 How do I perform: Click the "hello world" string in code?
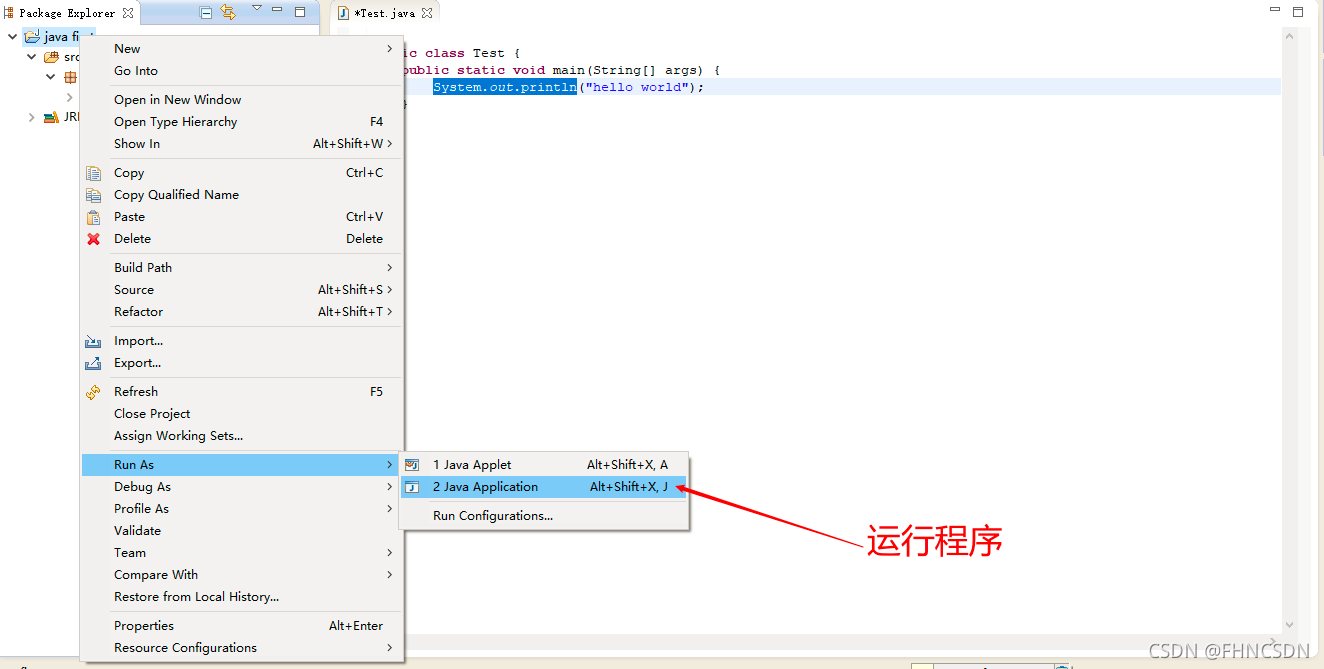pos(636,87)
